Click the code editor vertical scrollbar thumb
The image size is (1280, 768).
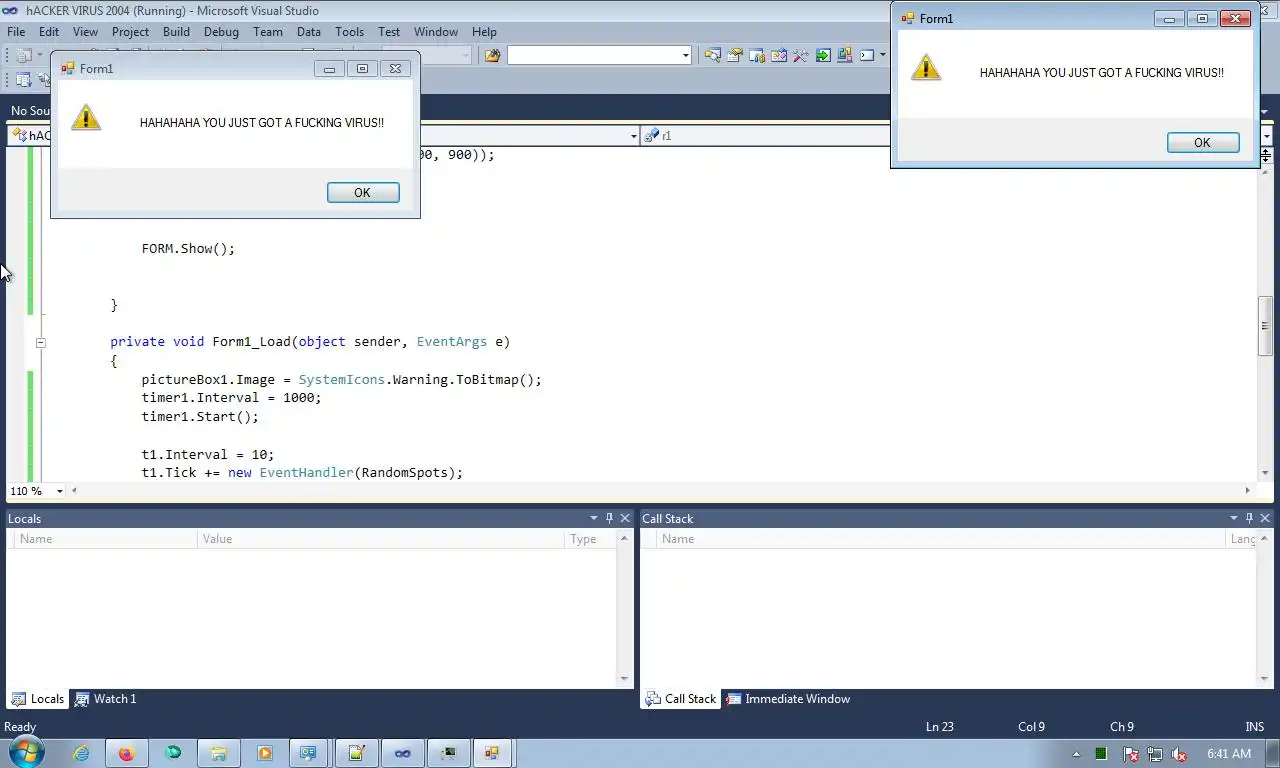[x=1265, y=326]
